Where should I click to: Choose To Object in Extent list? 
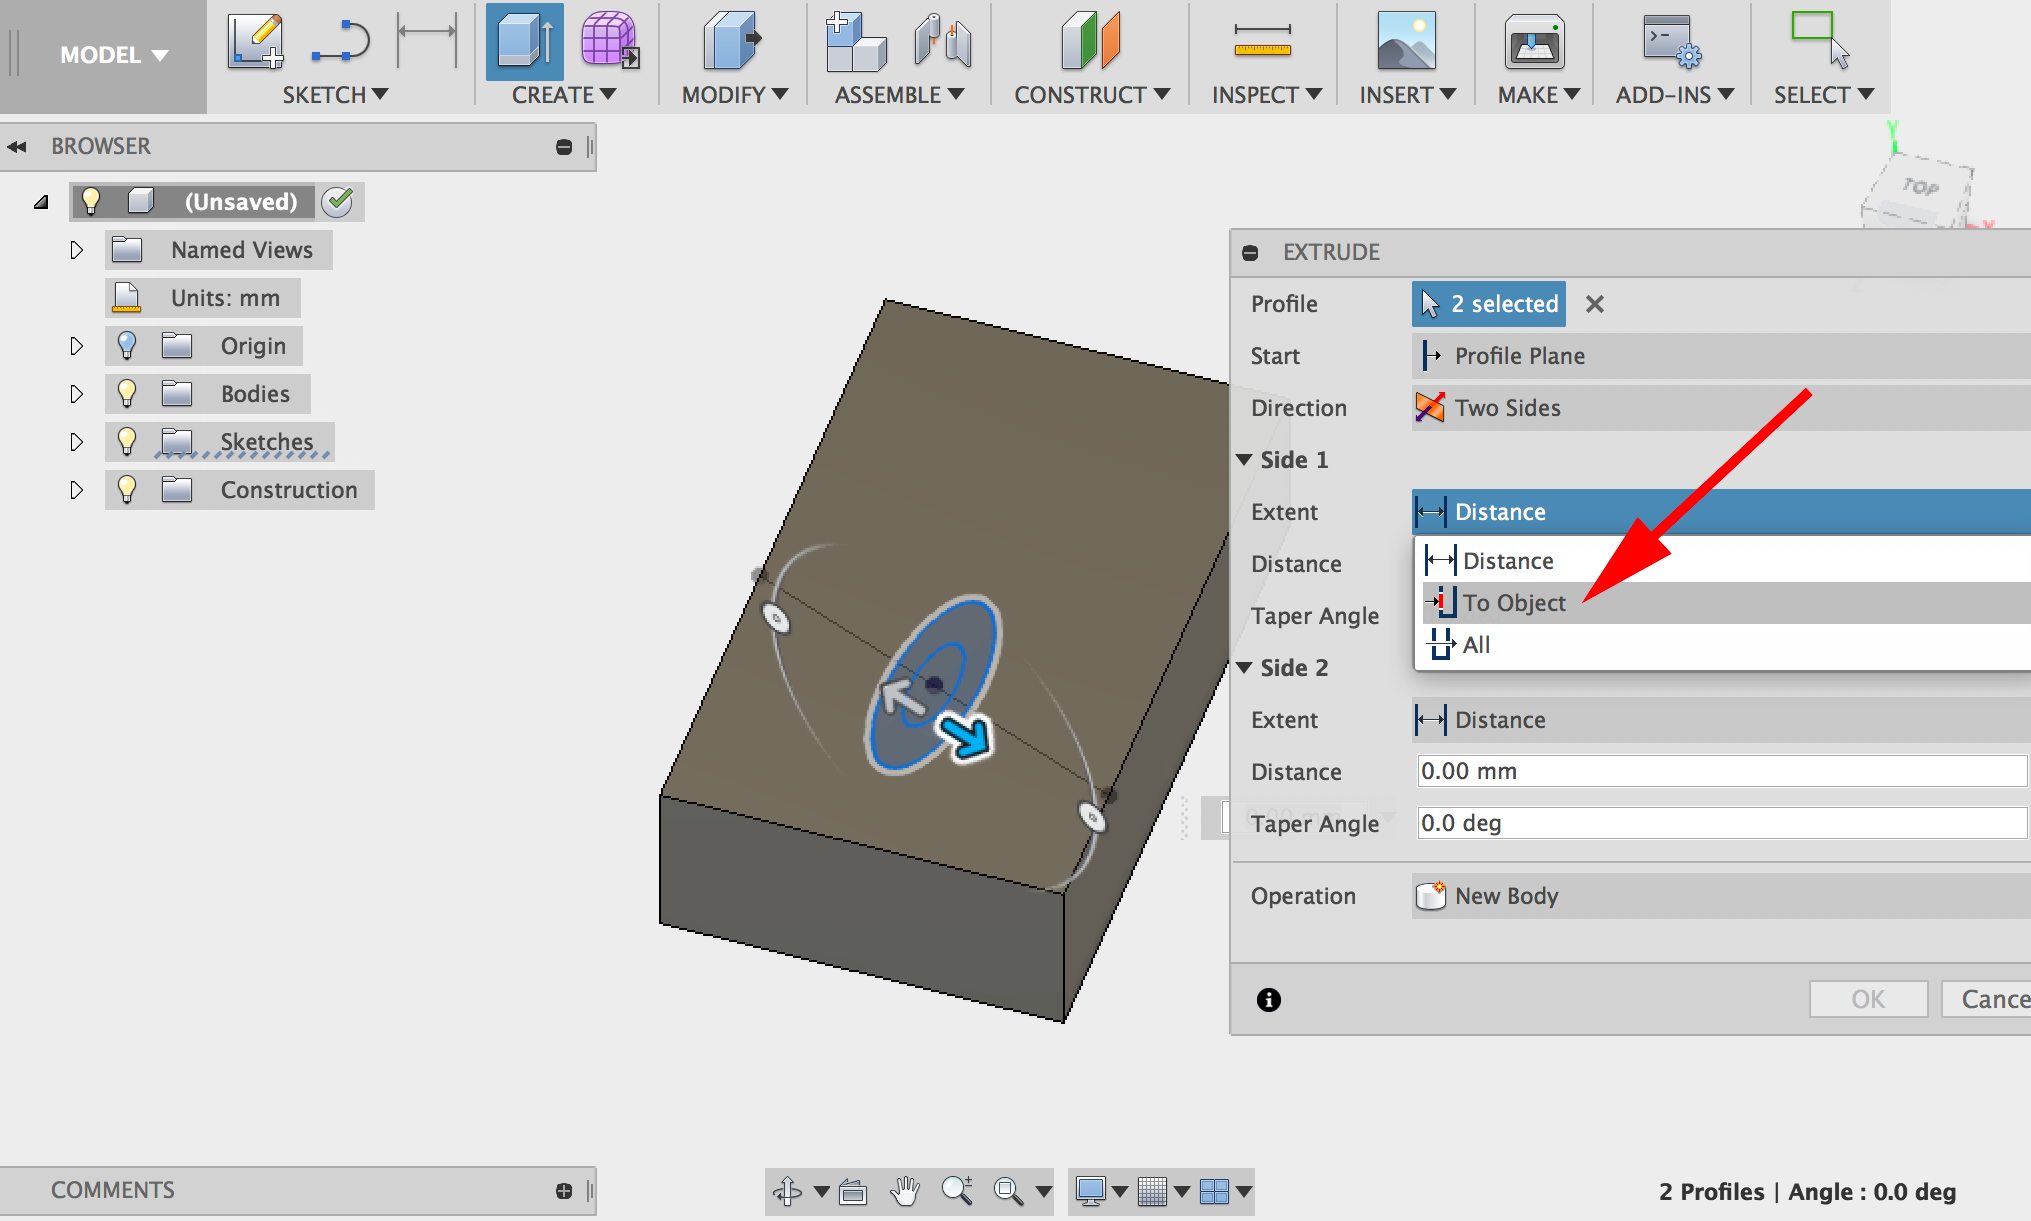coord(1725,603)
